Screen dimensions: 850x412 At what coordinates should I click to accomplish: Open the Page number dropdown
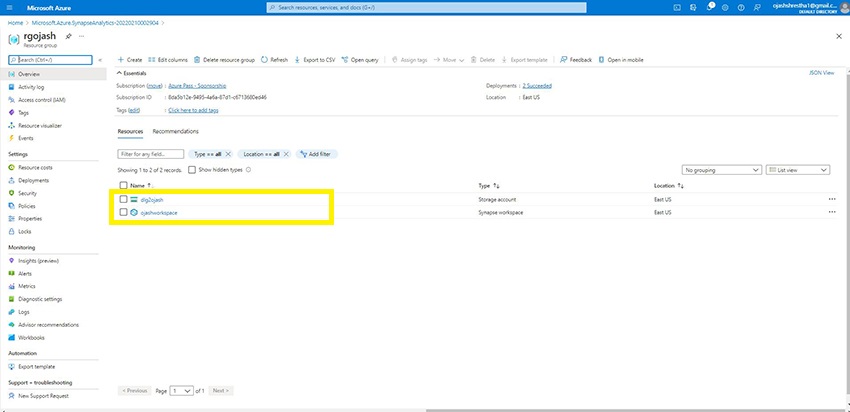pyautogui.click(x=182, y=391)
